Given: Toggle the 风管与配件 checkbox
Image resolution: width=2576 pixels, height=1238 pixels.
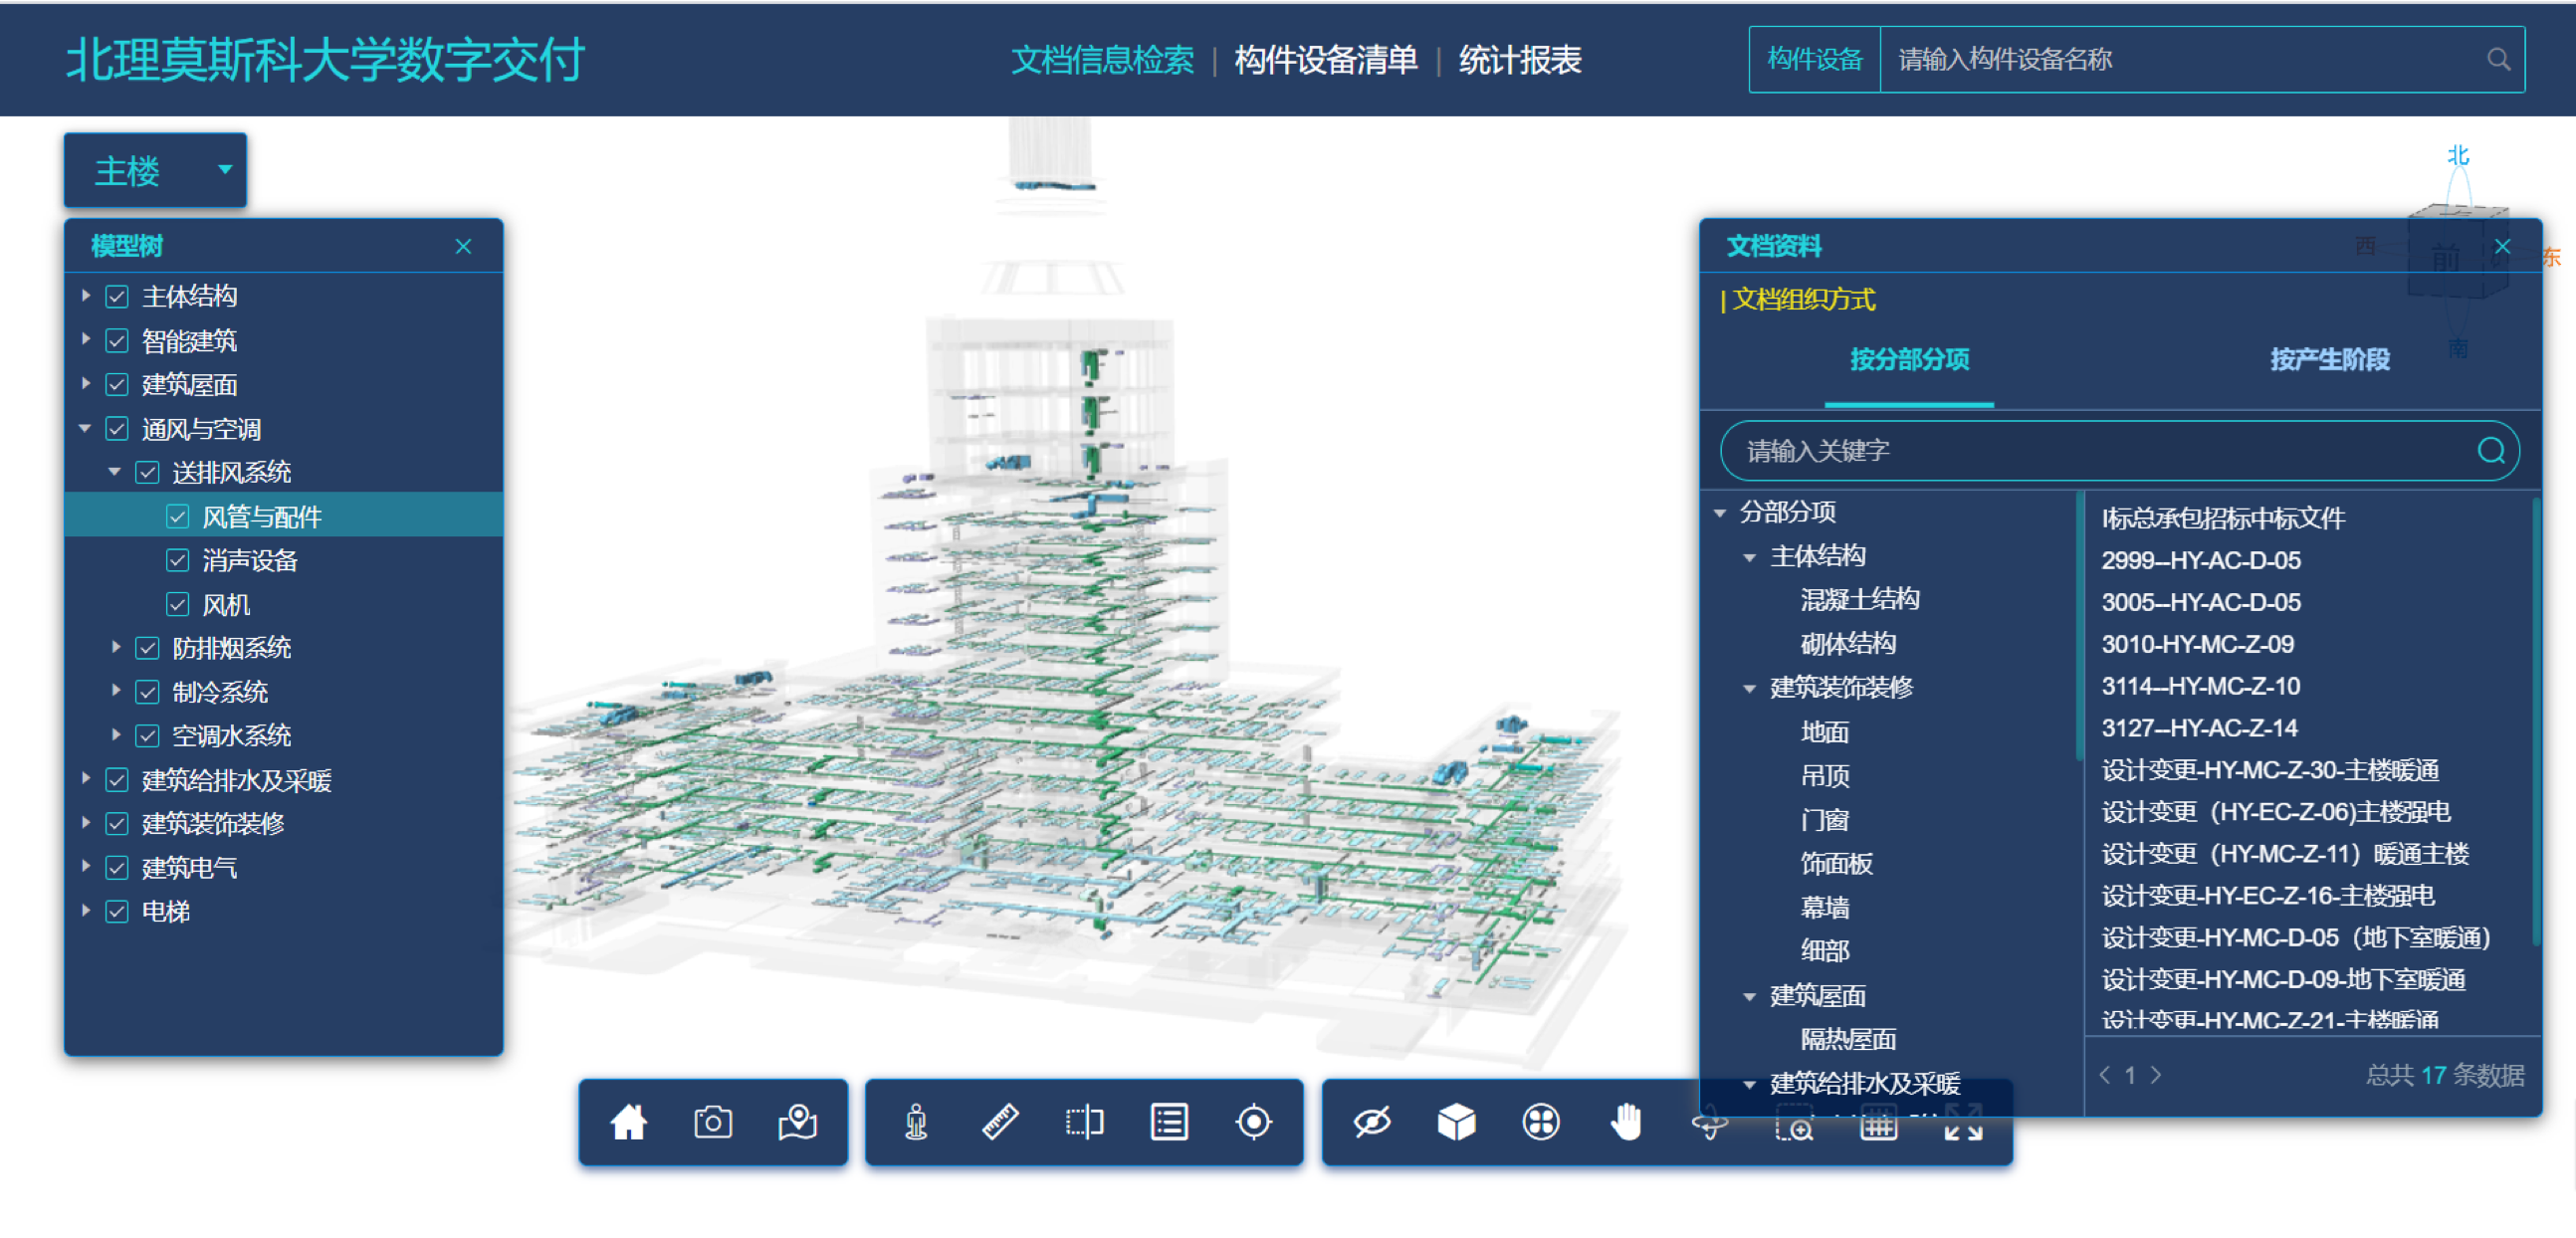Looking at the screenshot, I should point(178,517).
